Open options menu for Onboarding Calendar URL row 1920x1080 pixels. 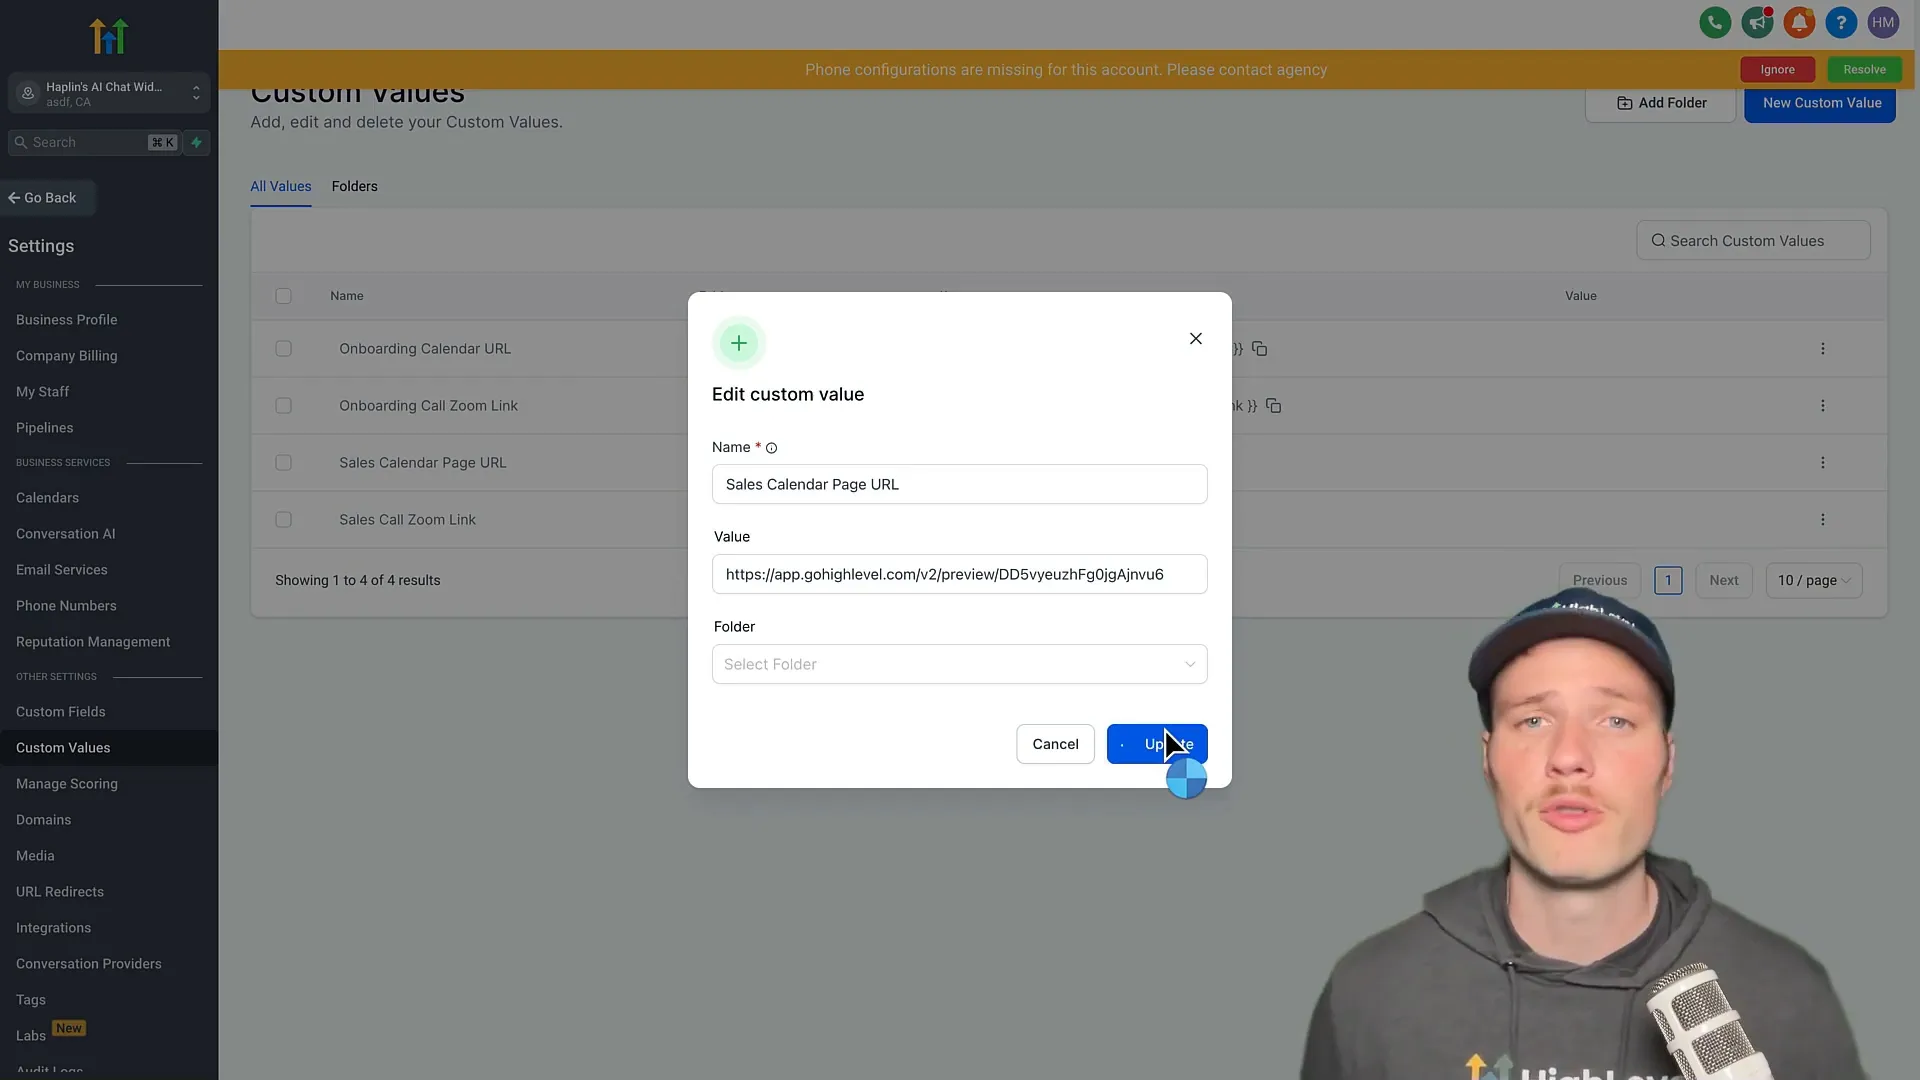[1823, 349]
